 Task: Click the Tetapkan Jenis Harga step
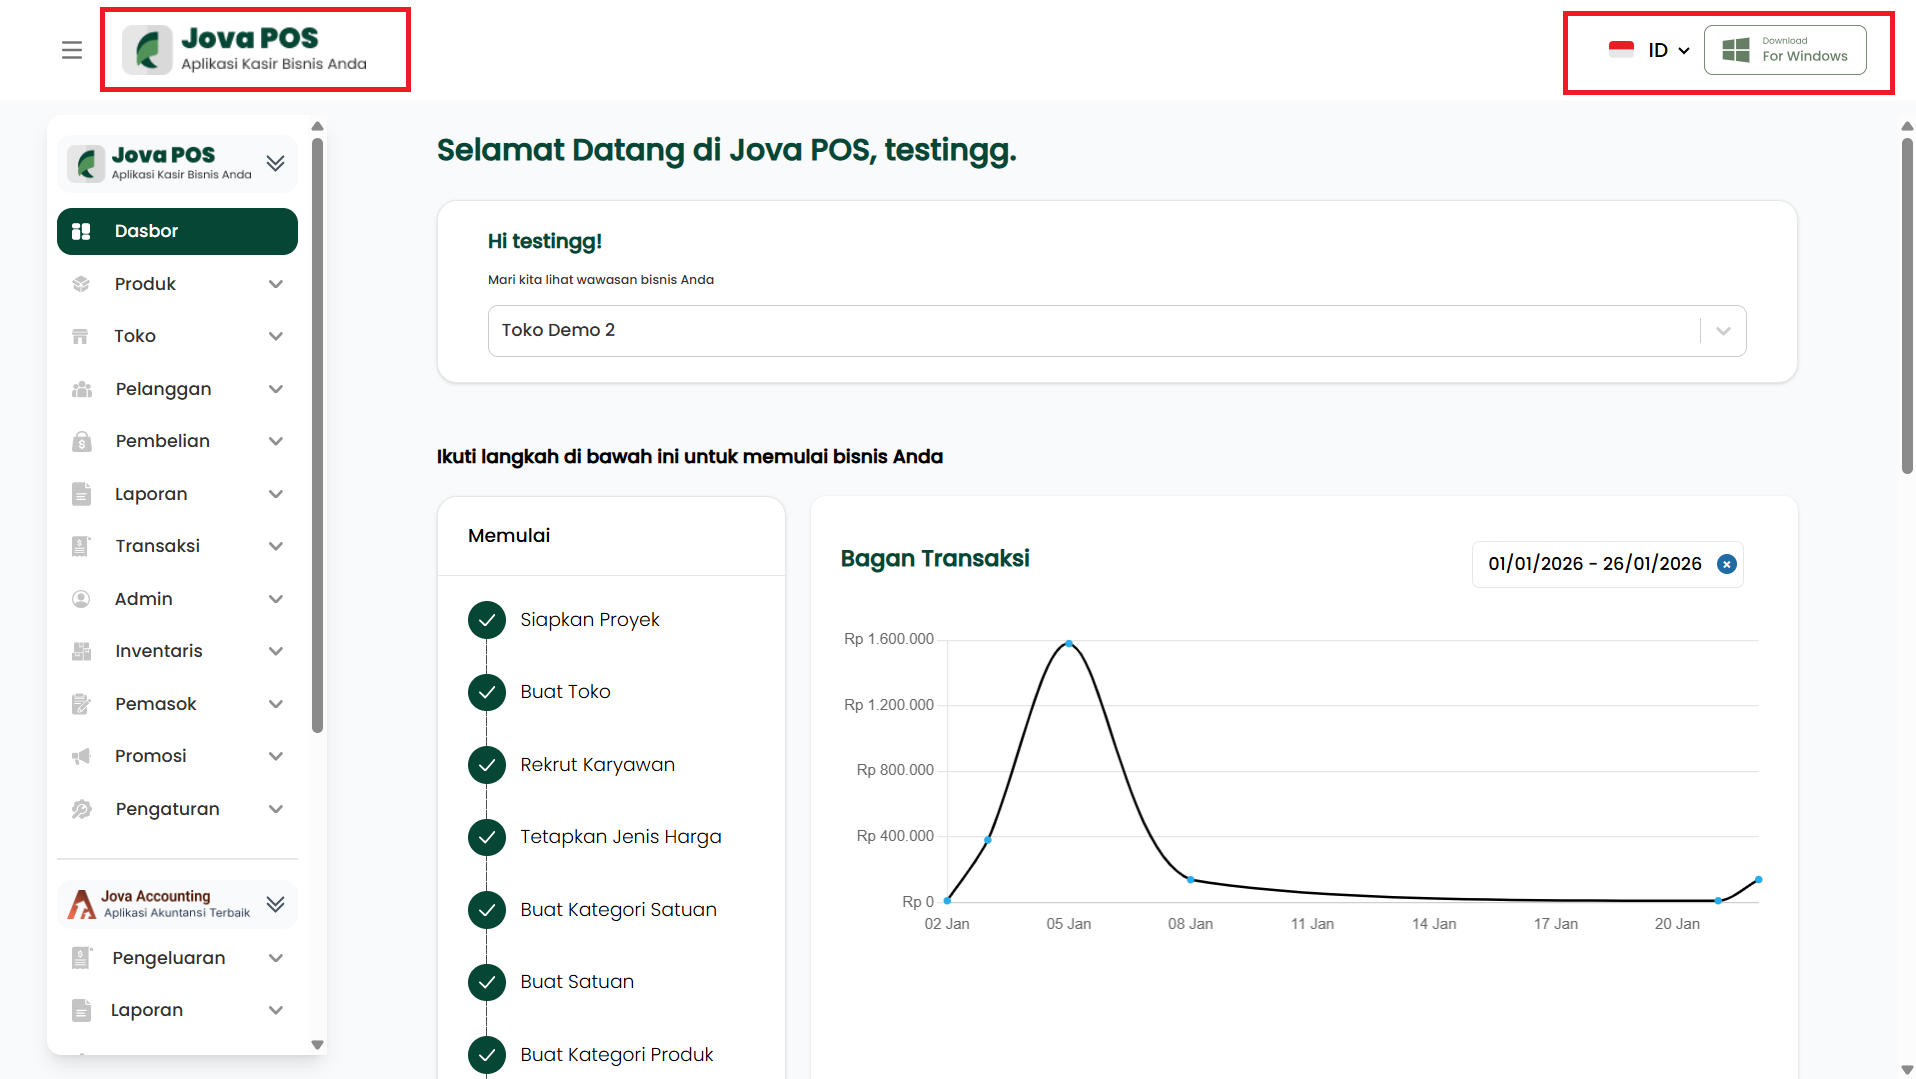point(620,837)
